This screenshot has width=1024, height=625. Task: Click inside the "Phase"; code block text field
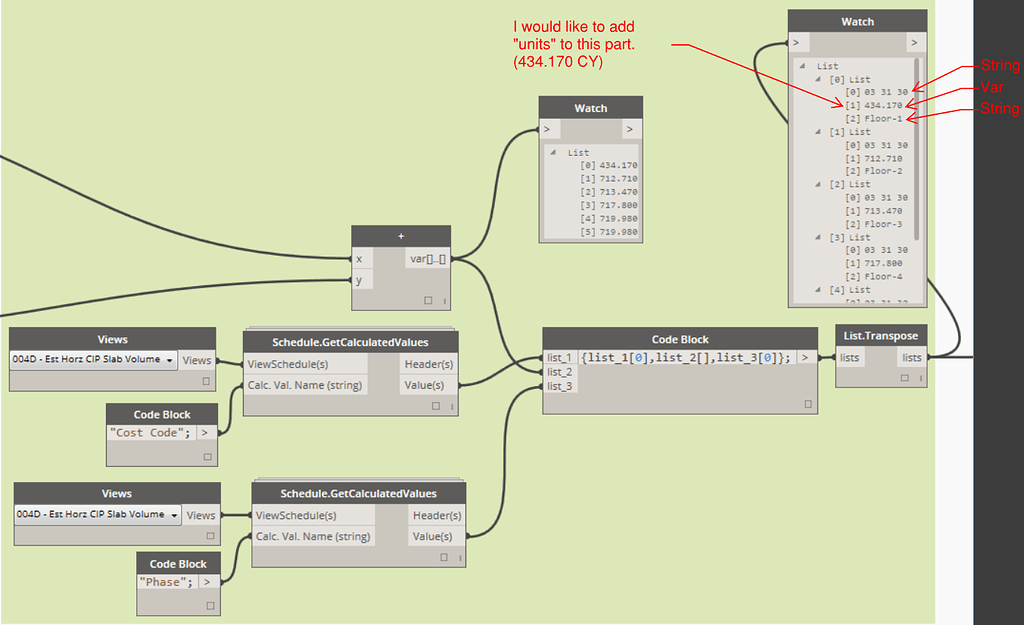coord(165,581)
